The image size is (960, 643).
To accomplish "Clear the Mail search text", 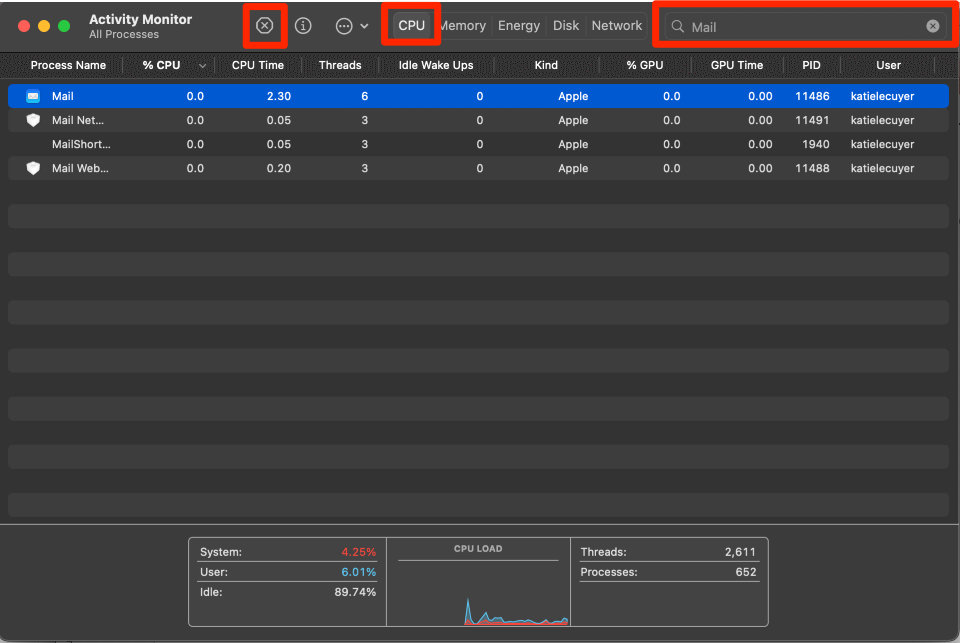I will (x=932, y=27).
